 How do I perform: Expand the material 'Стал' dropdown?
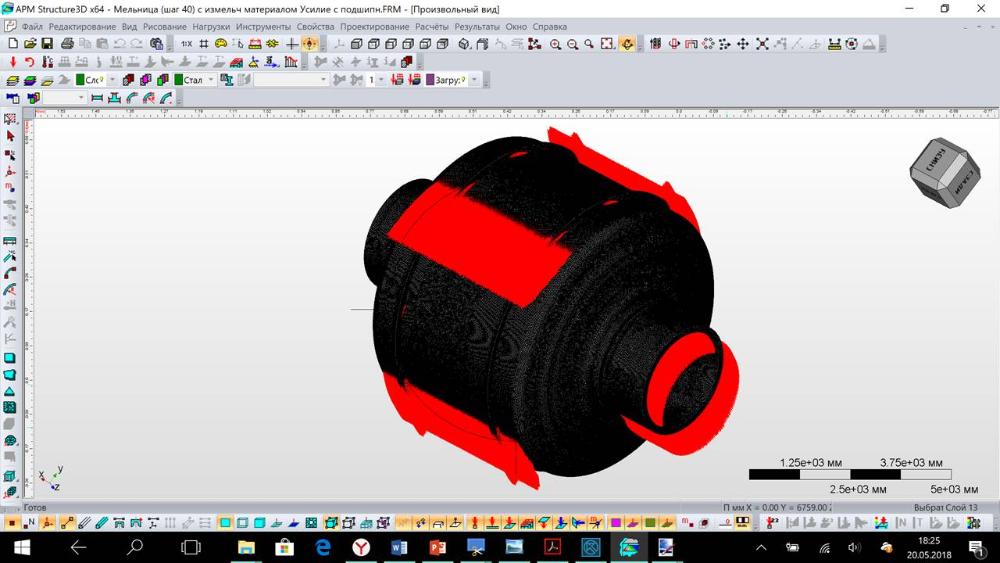click(x=211, y=80)
